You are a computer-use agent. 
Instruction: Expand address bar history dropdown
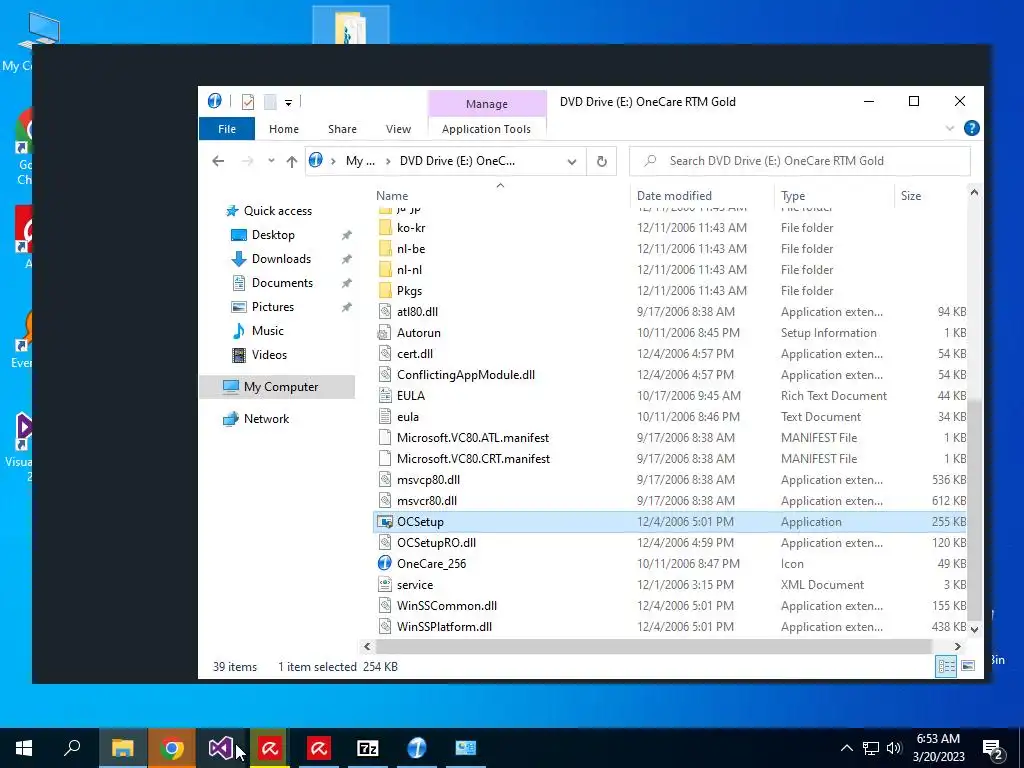pos(572,161)
